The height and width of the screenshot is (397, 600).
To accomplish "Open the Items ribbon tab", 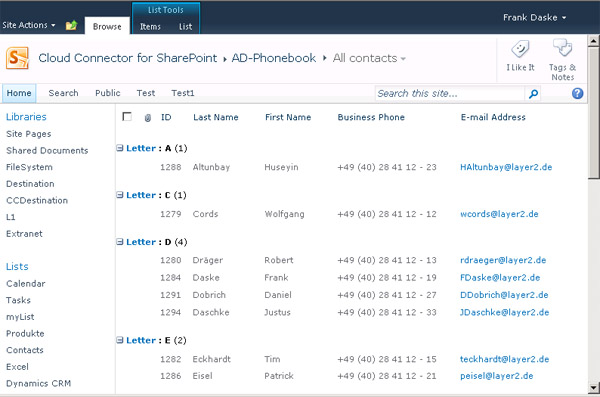I will click(150, 26).
